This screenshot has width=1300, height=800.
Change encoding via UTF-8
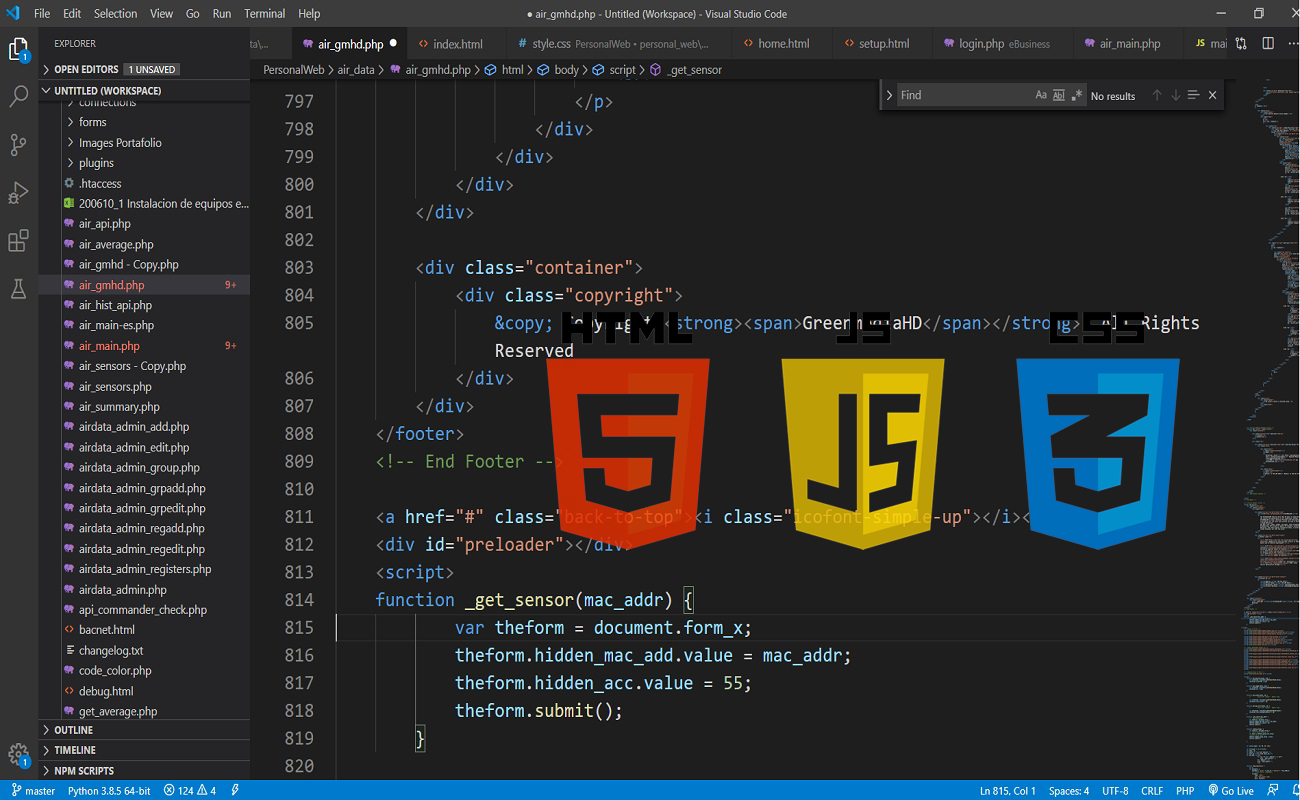(x=1115, y=791)
